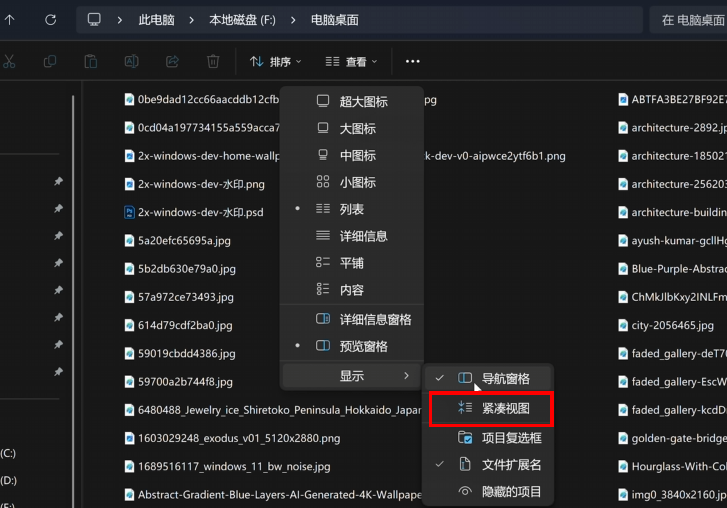The image size is (727, 508).
Task: Toggle 预览窗格 preview pane
Action: 352,346
